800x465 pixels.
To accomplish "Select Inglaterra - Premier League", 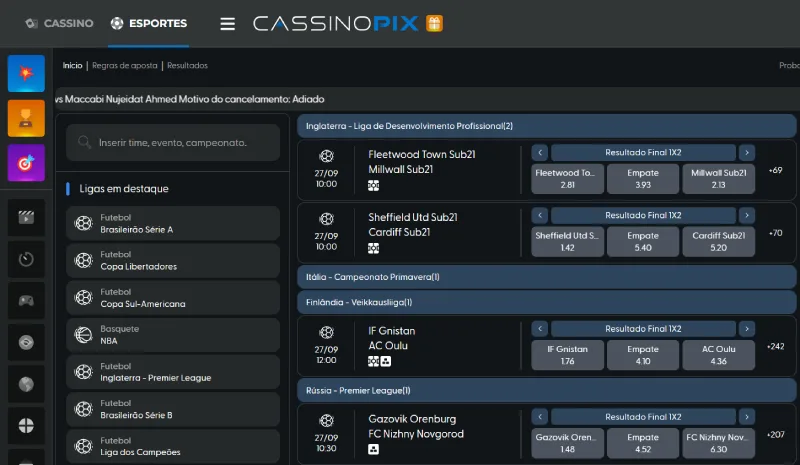I will [x=173, y=372].
